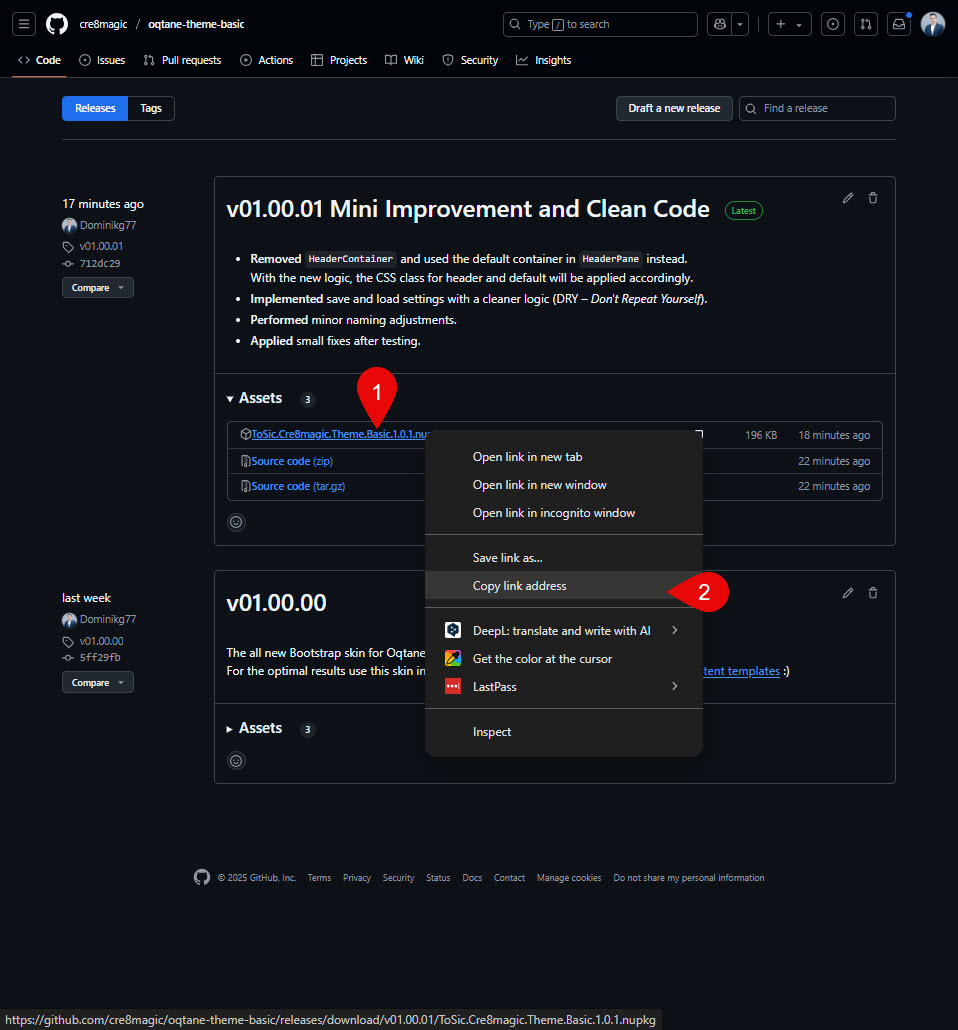Viewport: 958px width, 1030px height.
Task: Go to GitHub home via Octocat logo
Action: point(57,24)
